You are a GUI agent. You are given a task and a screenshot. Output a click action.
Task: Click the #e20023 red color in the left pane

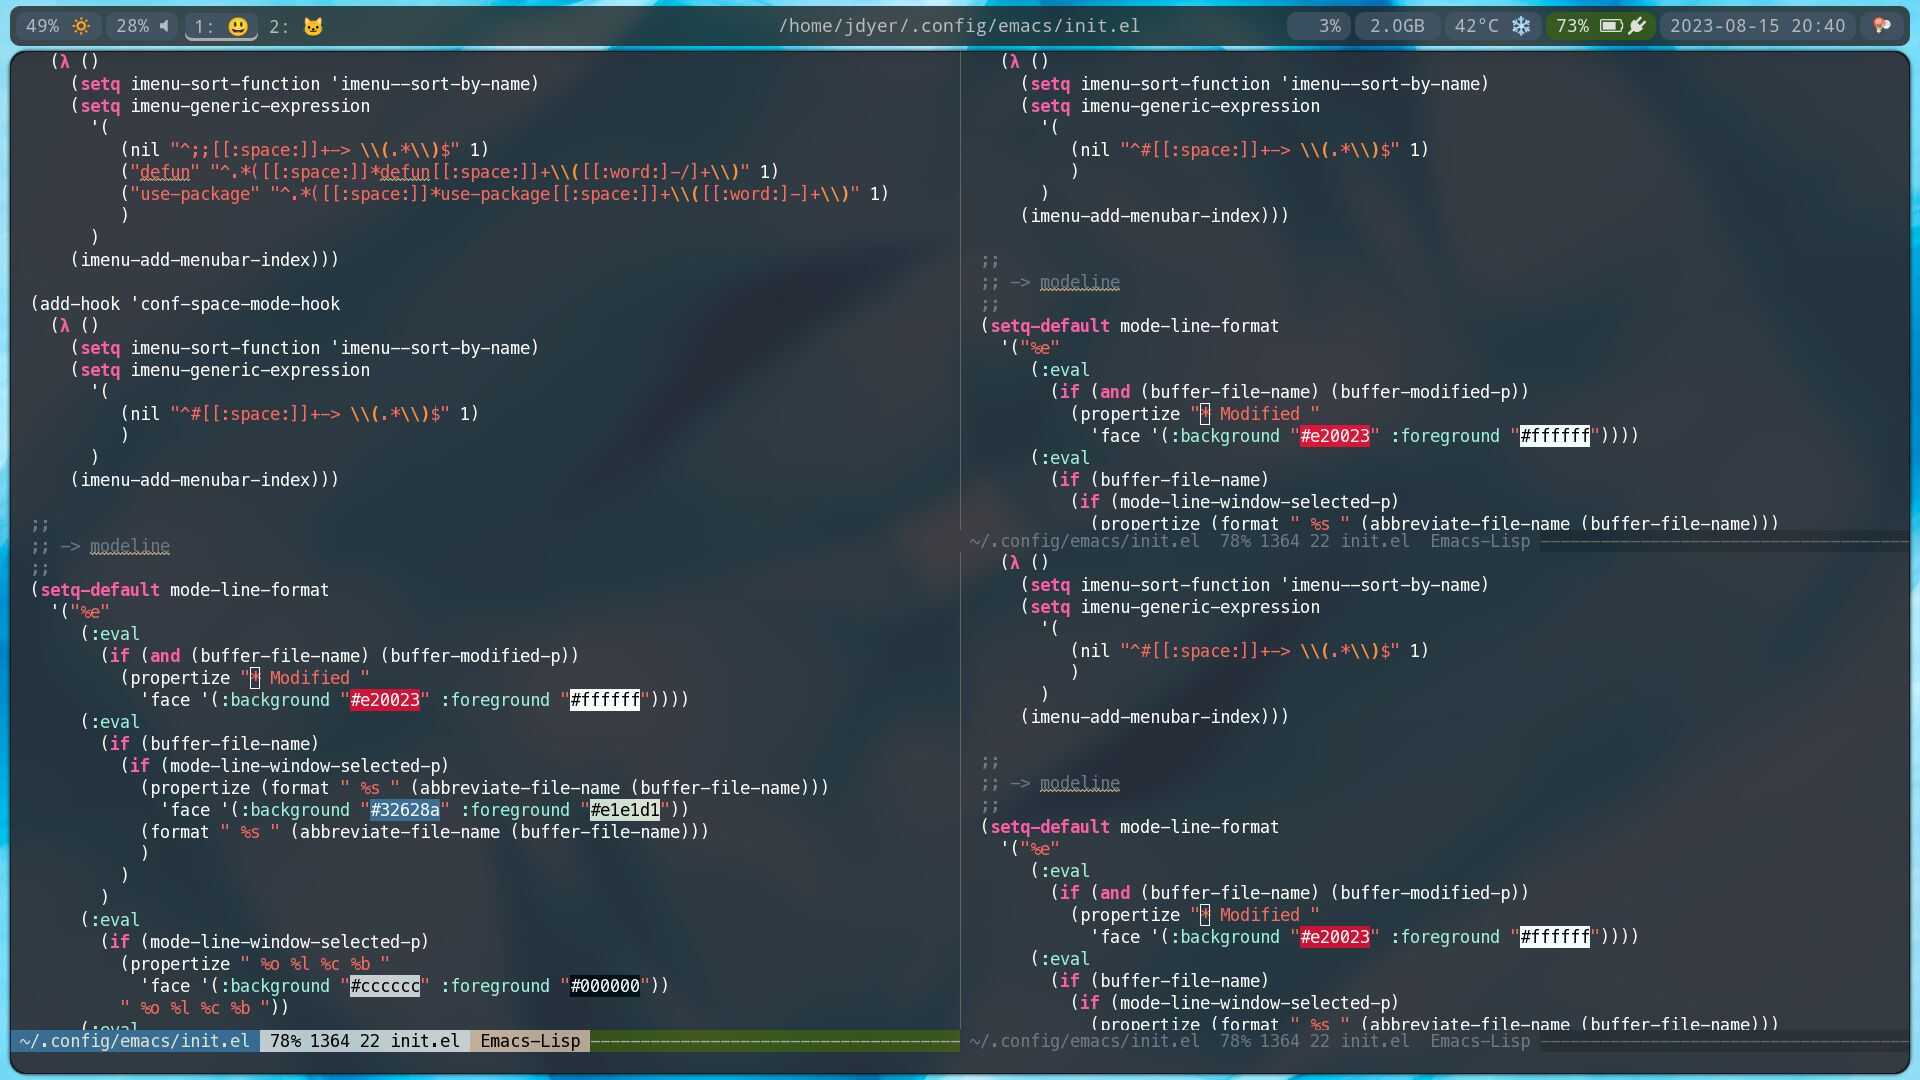point(385,700)
